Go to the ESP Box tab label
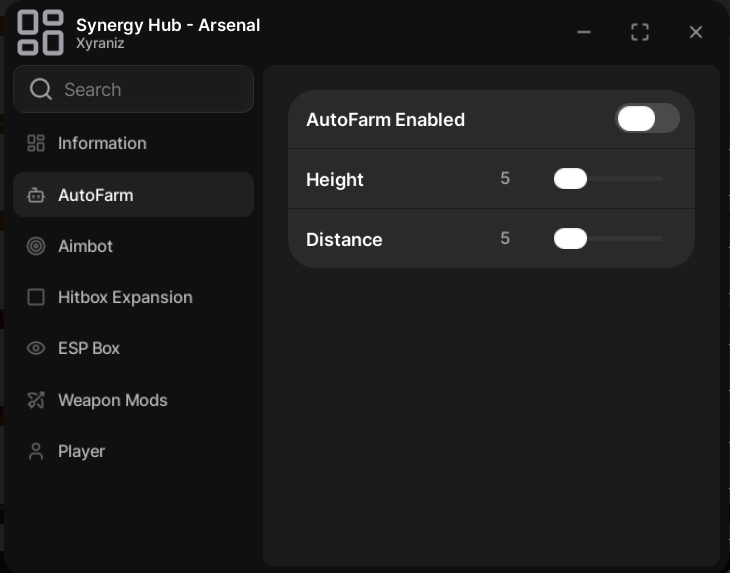This screenshot has width=730, height=573. 89,348
